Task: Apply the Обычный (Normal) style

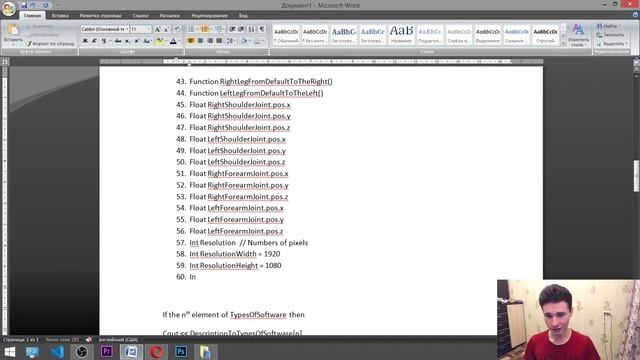Action: coord(286,35)
